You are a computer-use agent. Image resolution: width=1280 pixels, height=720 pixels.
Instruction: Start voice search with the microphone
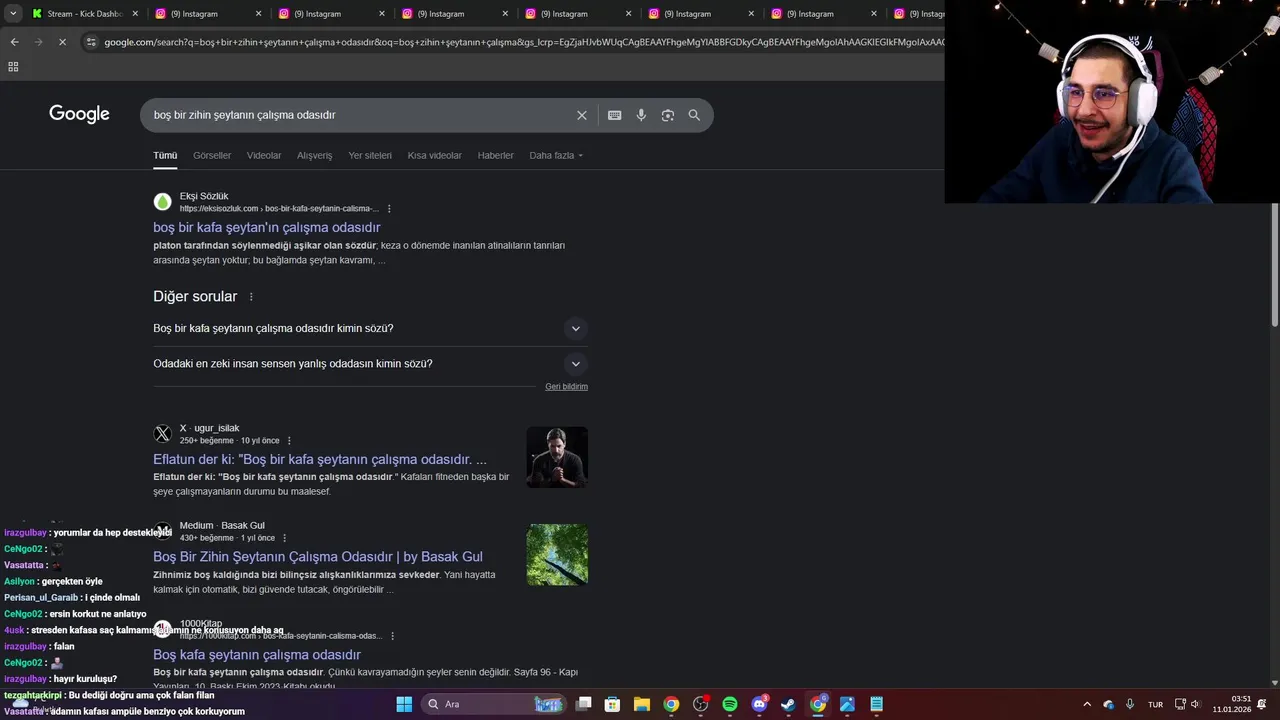641,115
